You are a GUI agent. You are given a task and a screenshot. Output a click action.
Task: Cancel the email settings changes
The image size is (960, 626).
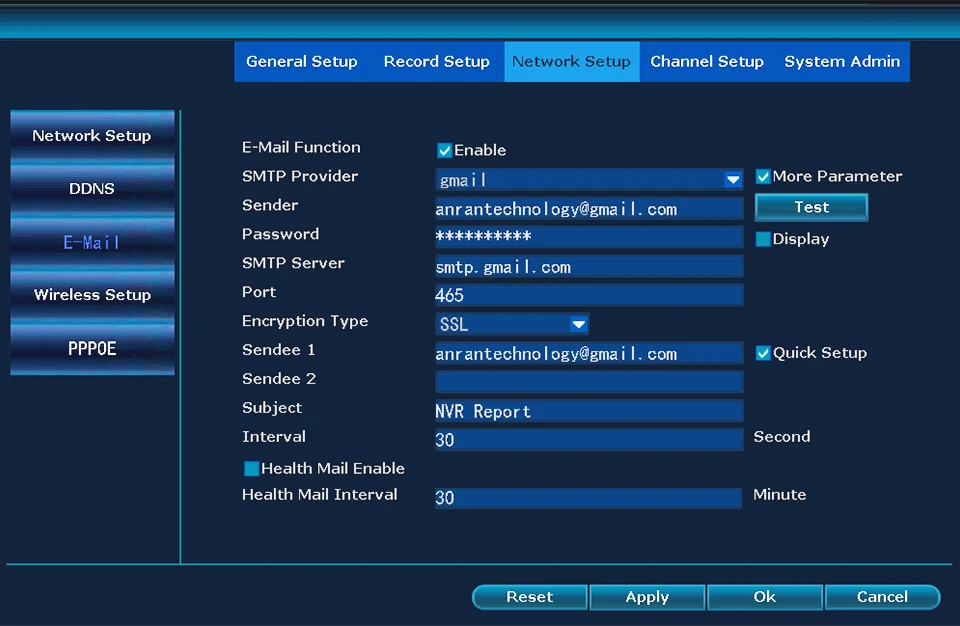tap(882, 597)
